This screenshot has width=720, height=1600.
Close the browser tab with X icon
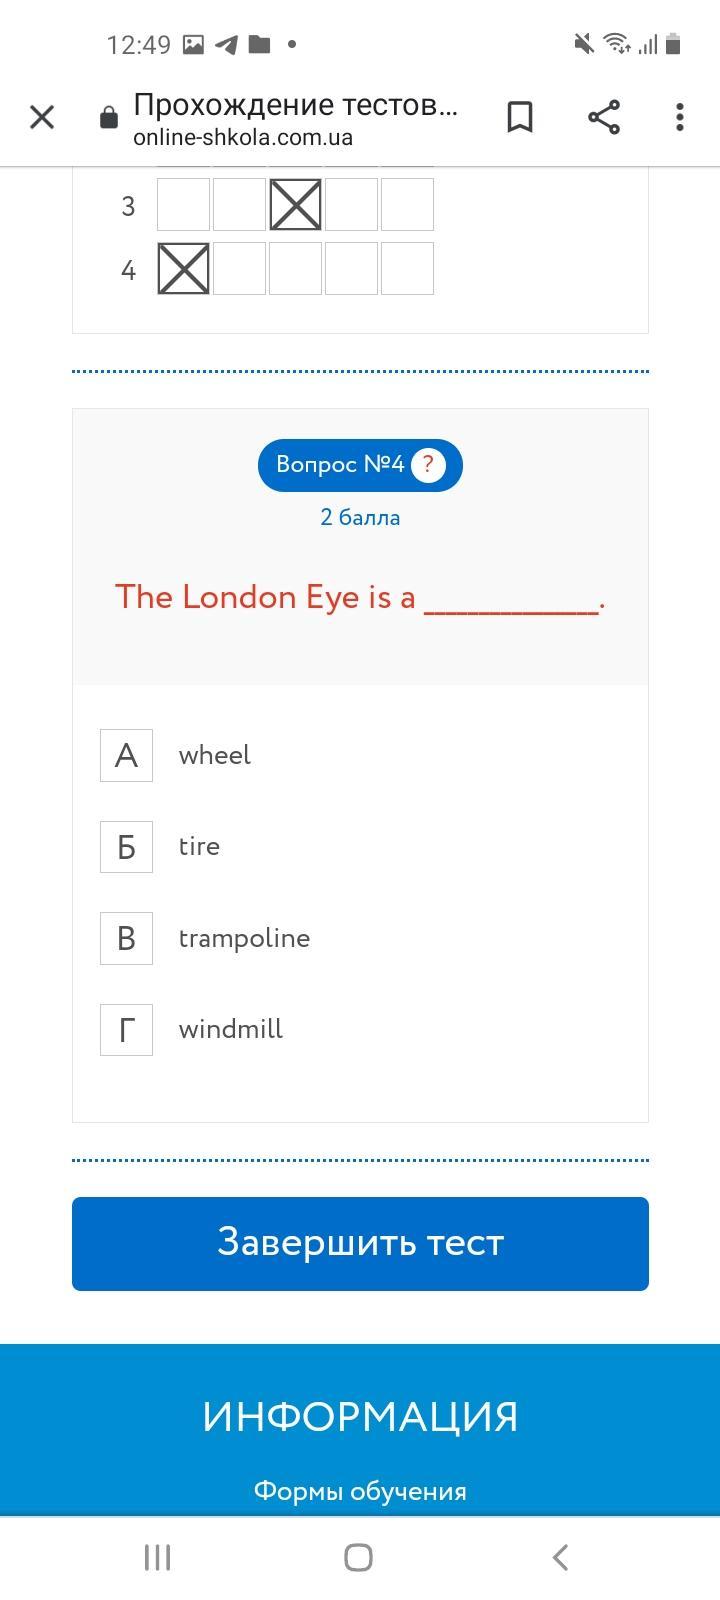pyautogui.click(x=42, y=117)
